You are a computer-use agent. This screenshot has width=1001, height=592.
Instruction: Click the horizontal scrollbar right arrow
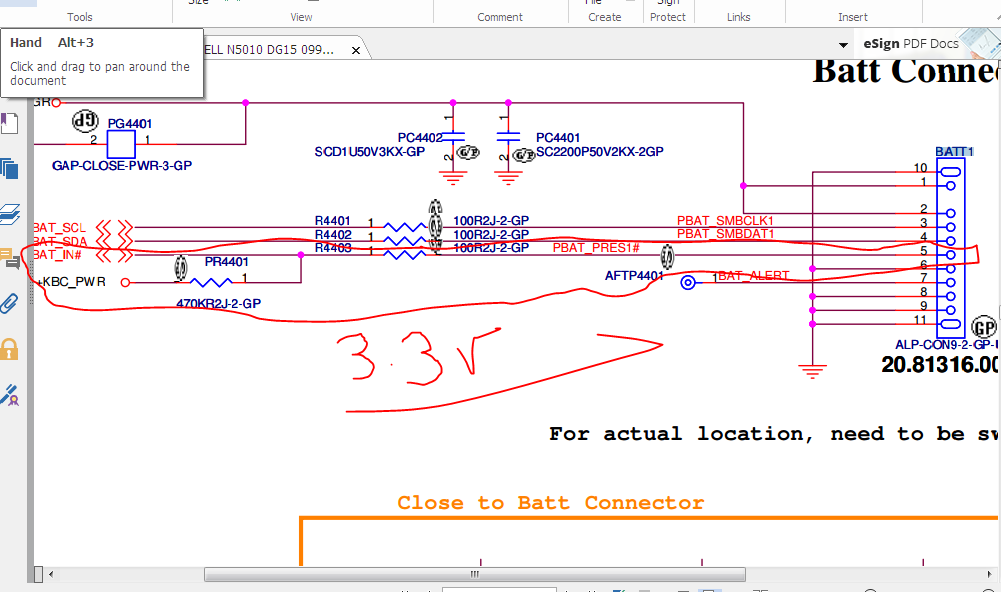tap(990, 574)
